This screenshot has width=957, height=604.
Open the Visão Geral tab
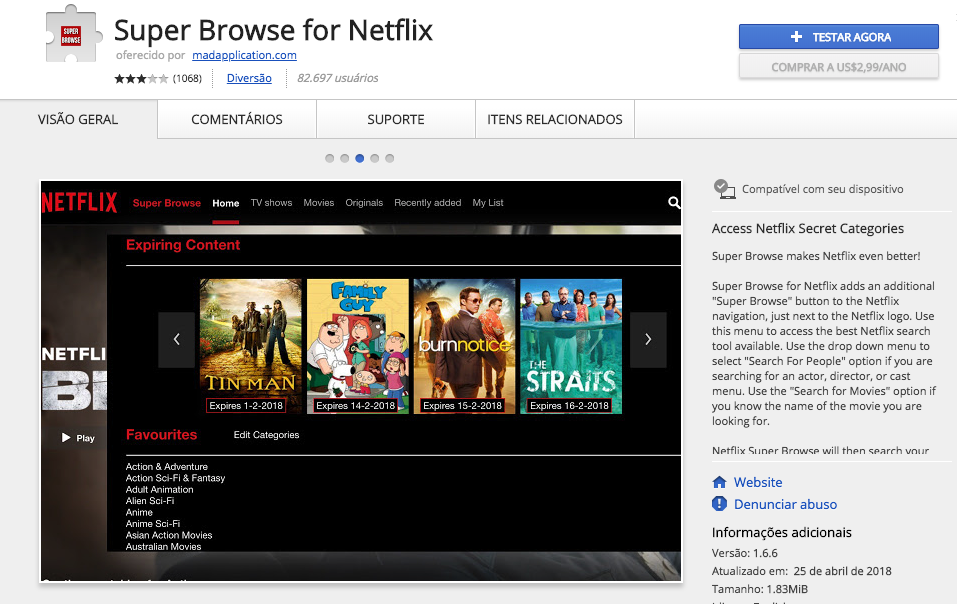point(78,120)
